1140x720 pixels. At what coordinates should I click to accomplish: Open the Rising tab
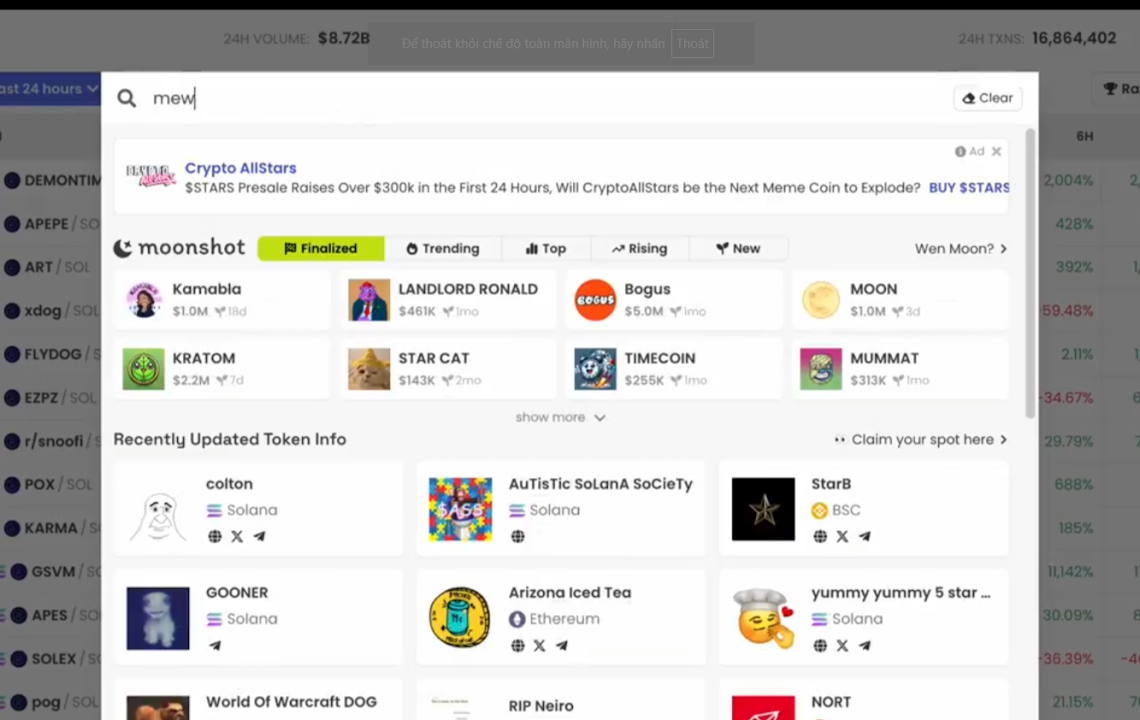[x=640, y=249]
